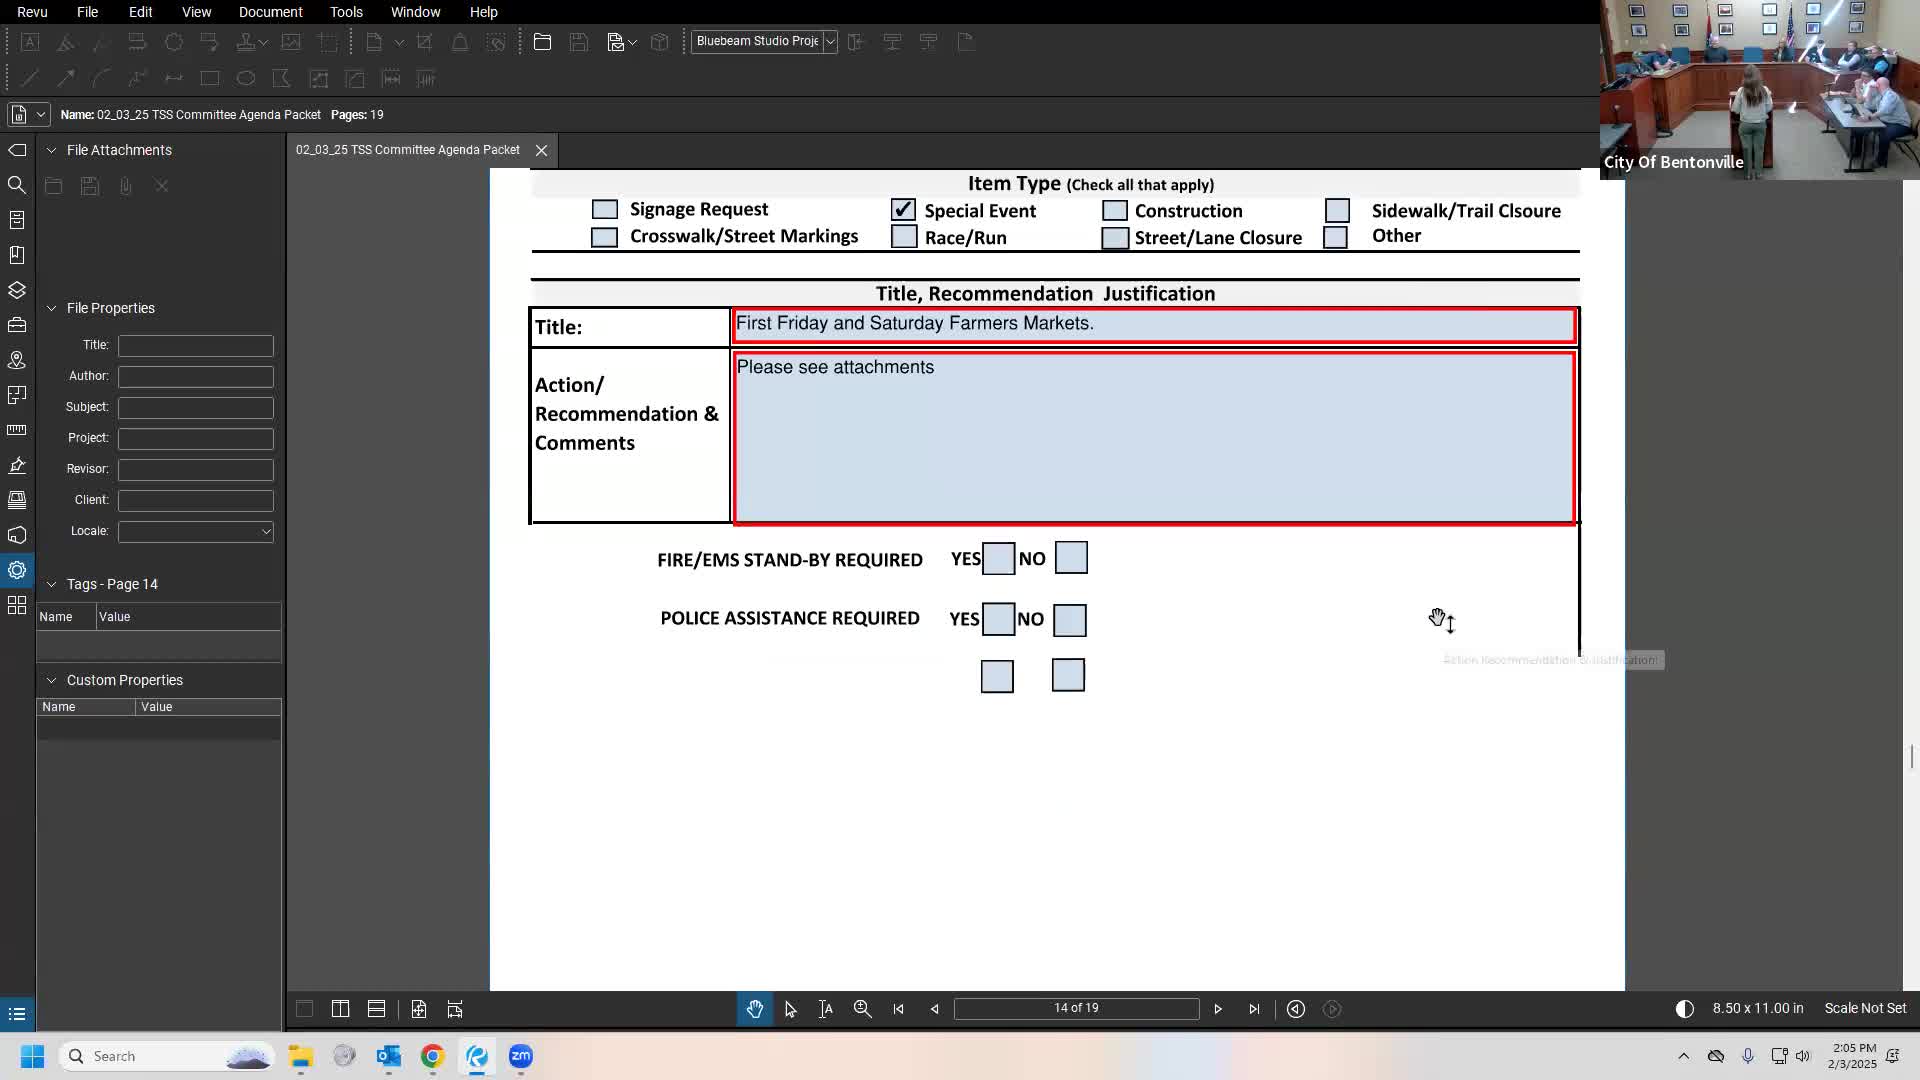Open the Bluebeam Studio Project dropdown

(x=830, y=42)
